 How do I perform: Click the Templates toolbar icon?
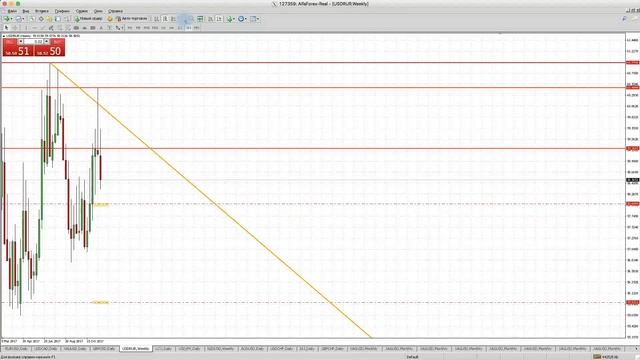253,19
